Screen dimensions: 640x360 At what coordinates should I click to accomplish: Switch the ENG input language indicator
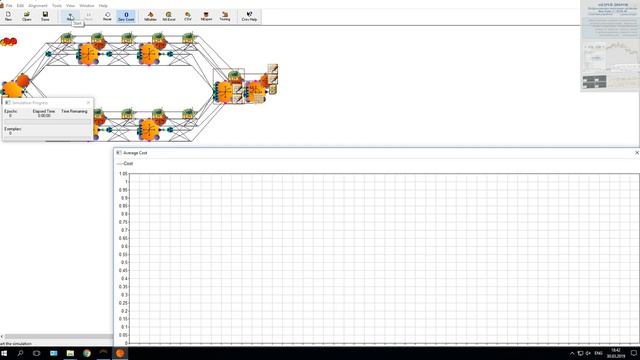coord(598,353)
